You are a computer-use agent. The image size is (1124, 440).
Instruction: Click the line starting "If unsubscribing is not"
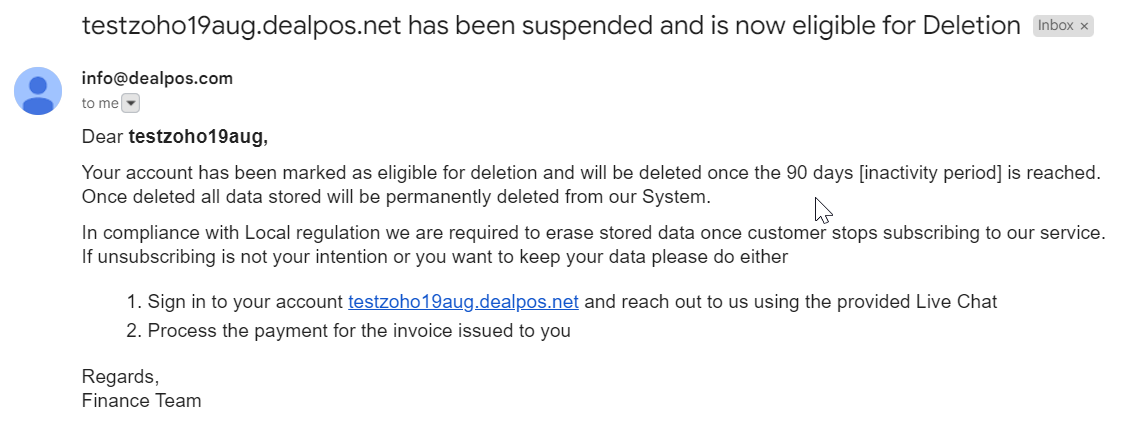click(435, 257)
